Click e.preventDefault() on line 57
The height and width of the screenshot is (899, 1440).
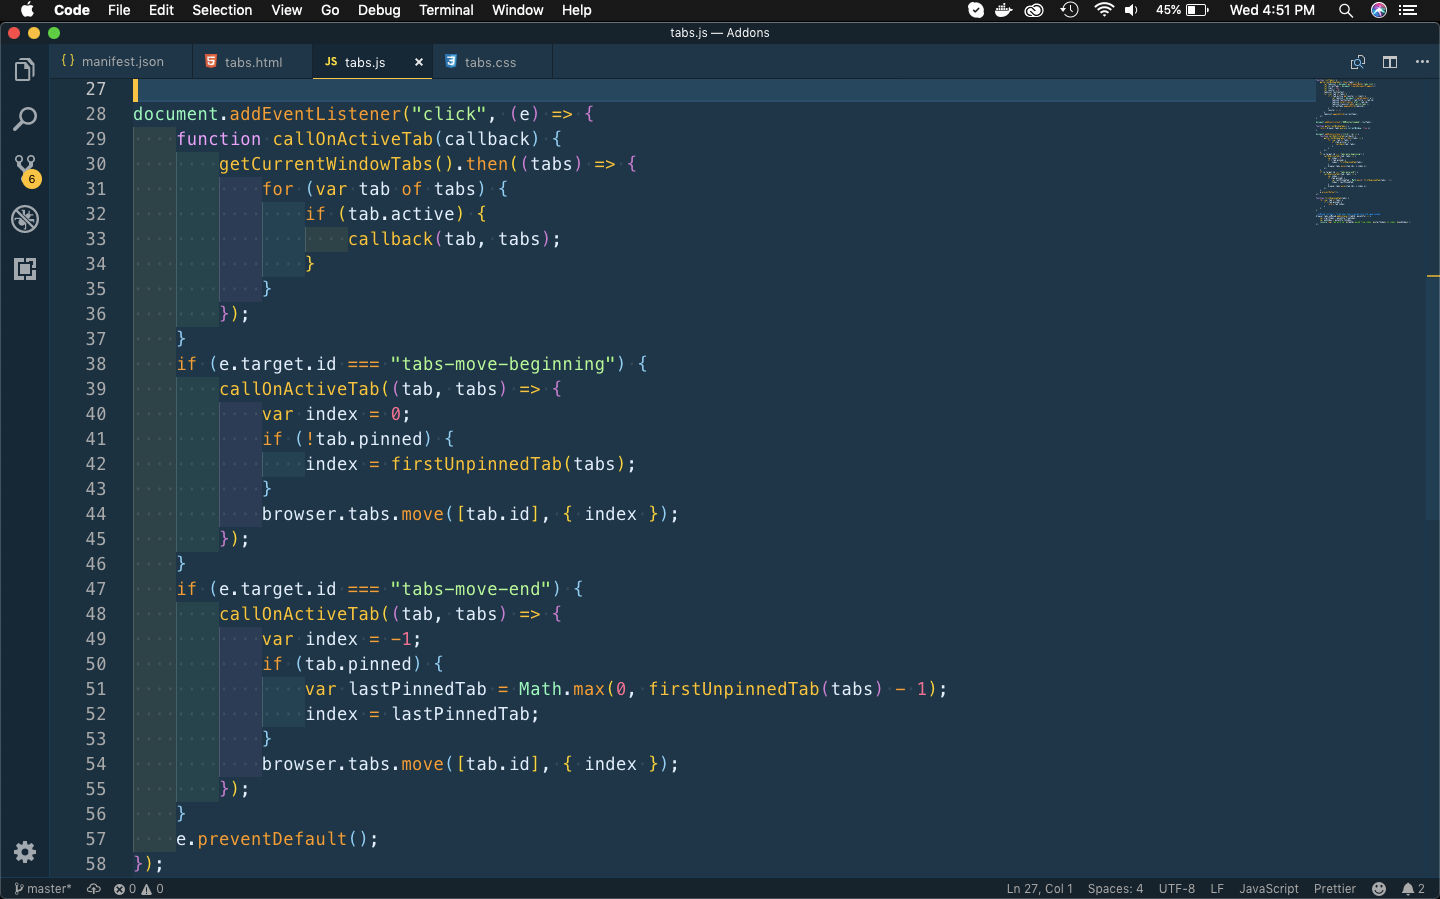click(x=277, y=839)
